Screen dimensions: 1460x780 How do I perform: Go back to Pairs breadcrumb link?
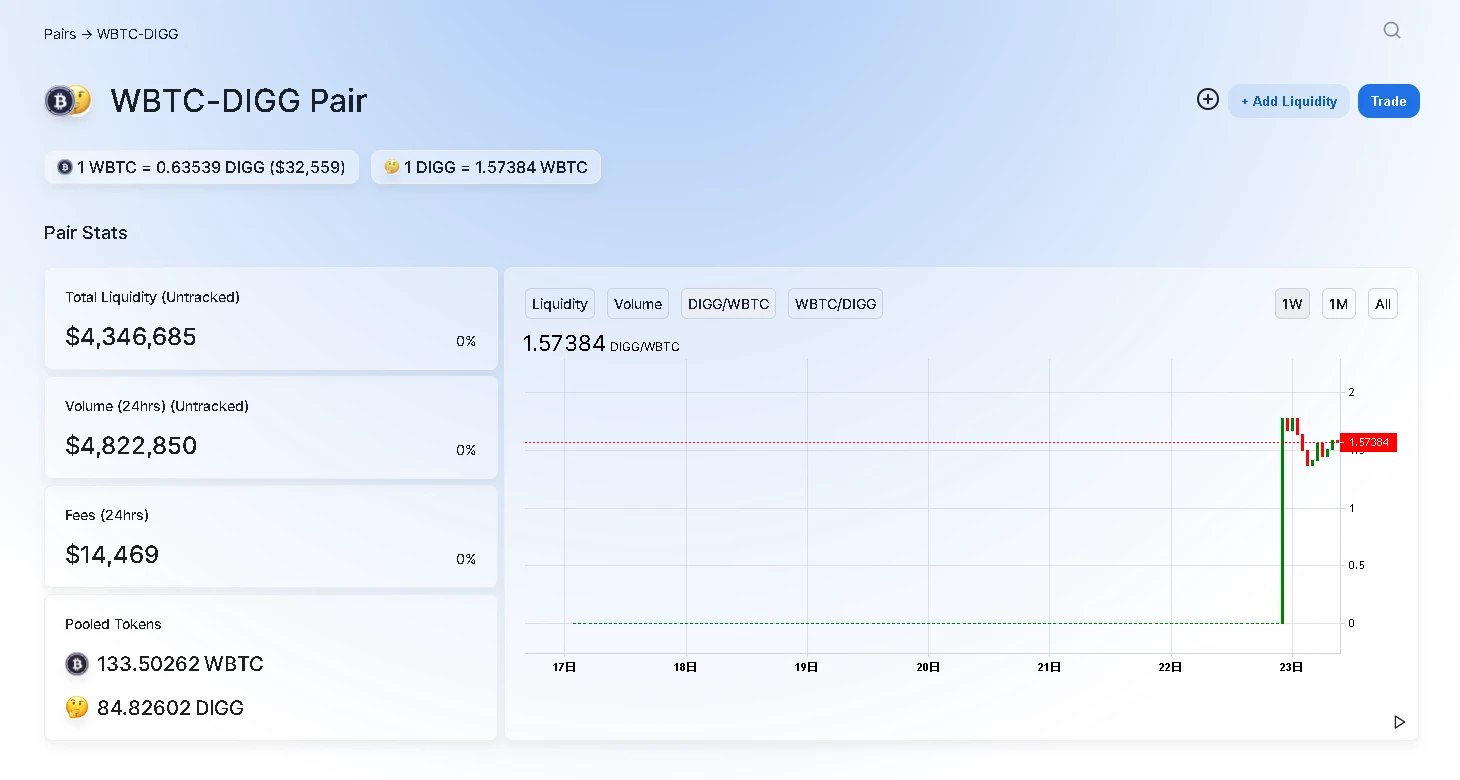(60, 34)
